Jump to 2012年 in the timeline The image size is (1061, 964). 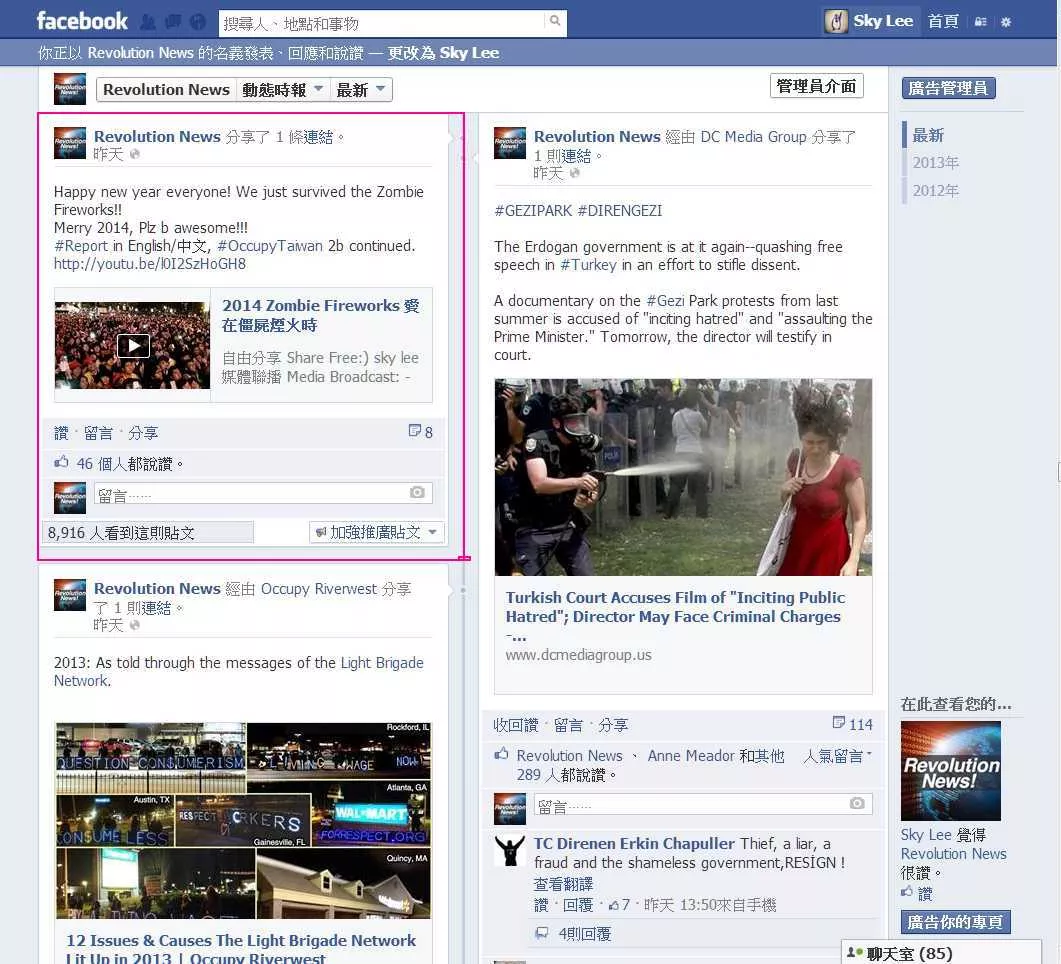[935, 191]
